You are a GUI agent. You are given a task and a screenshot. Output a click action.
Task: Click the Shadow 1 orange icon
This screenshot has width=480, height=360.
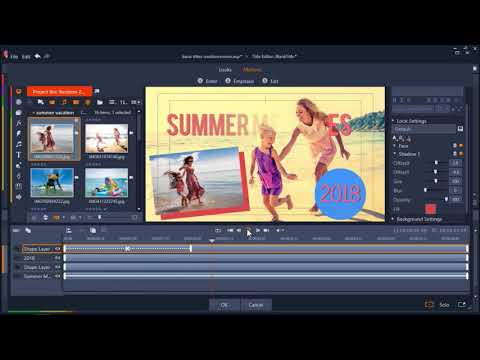pos(461,154)
